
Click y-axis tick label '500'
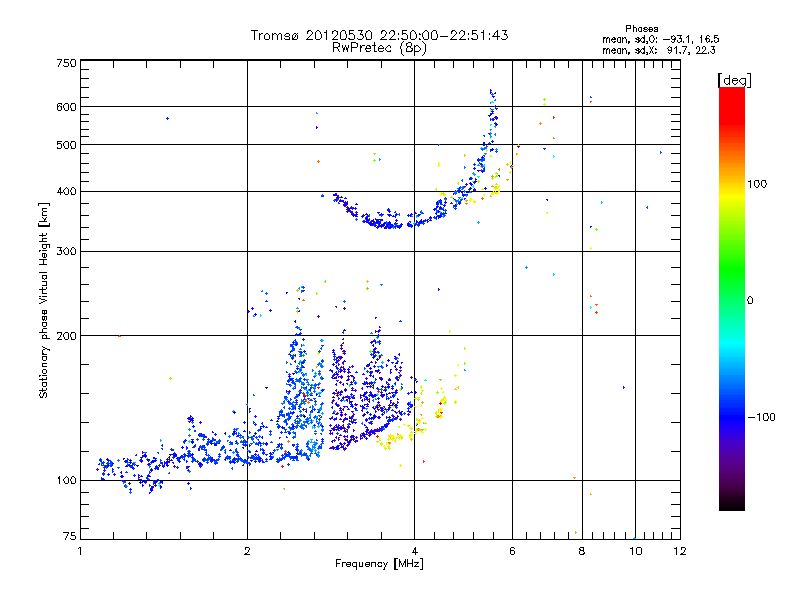click(x=66, y=145)
